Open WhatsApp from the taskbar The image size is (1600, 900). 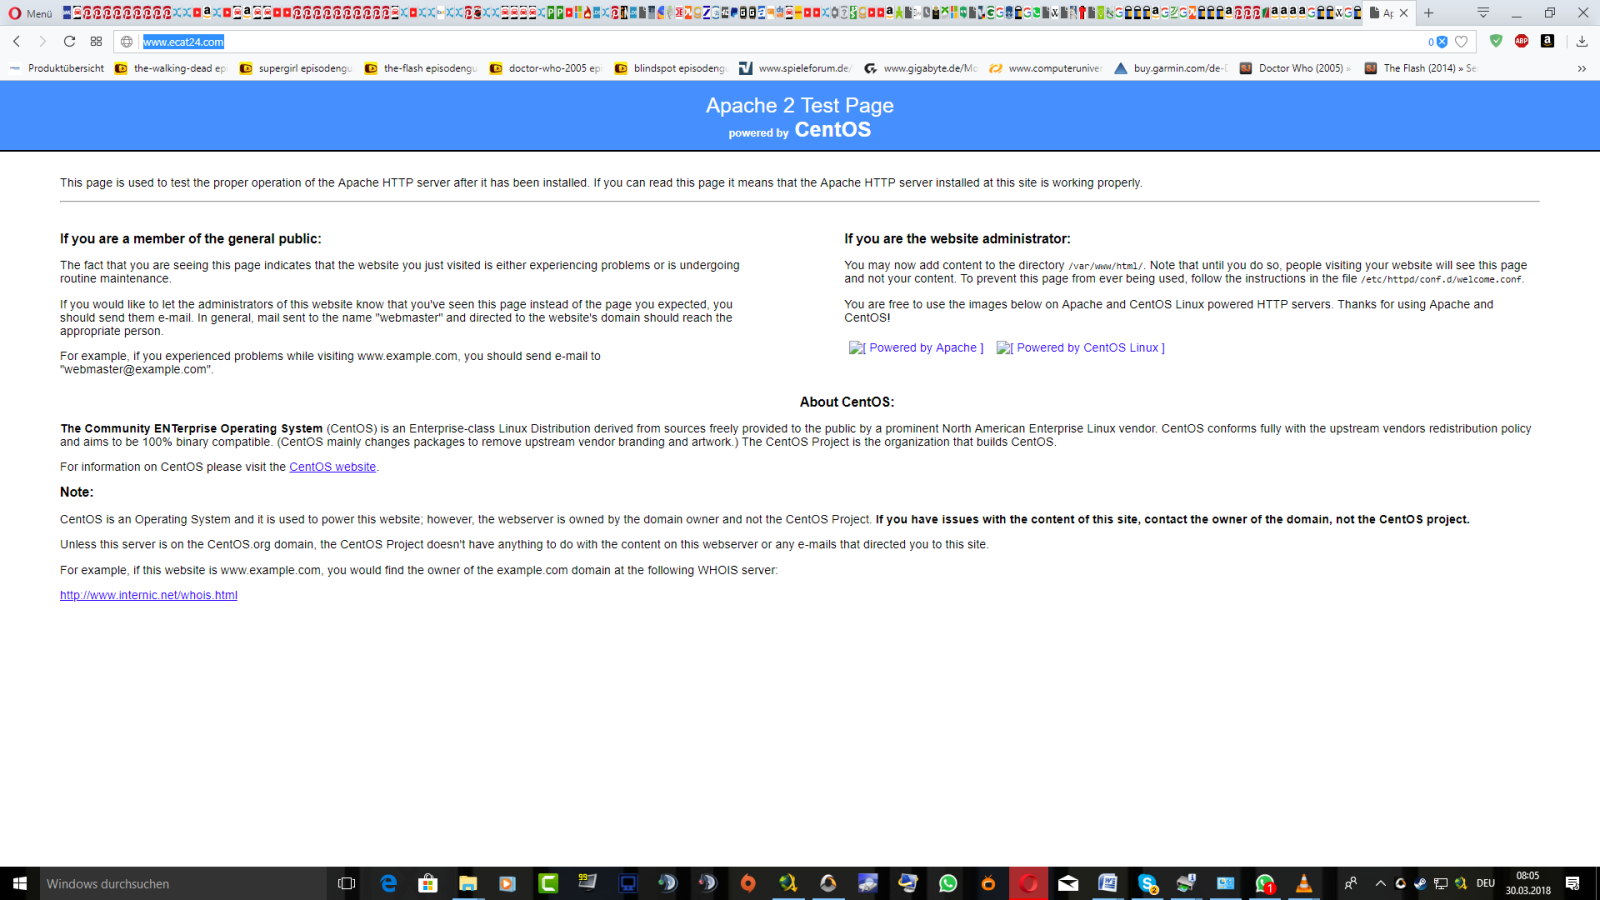click(948, 883)
